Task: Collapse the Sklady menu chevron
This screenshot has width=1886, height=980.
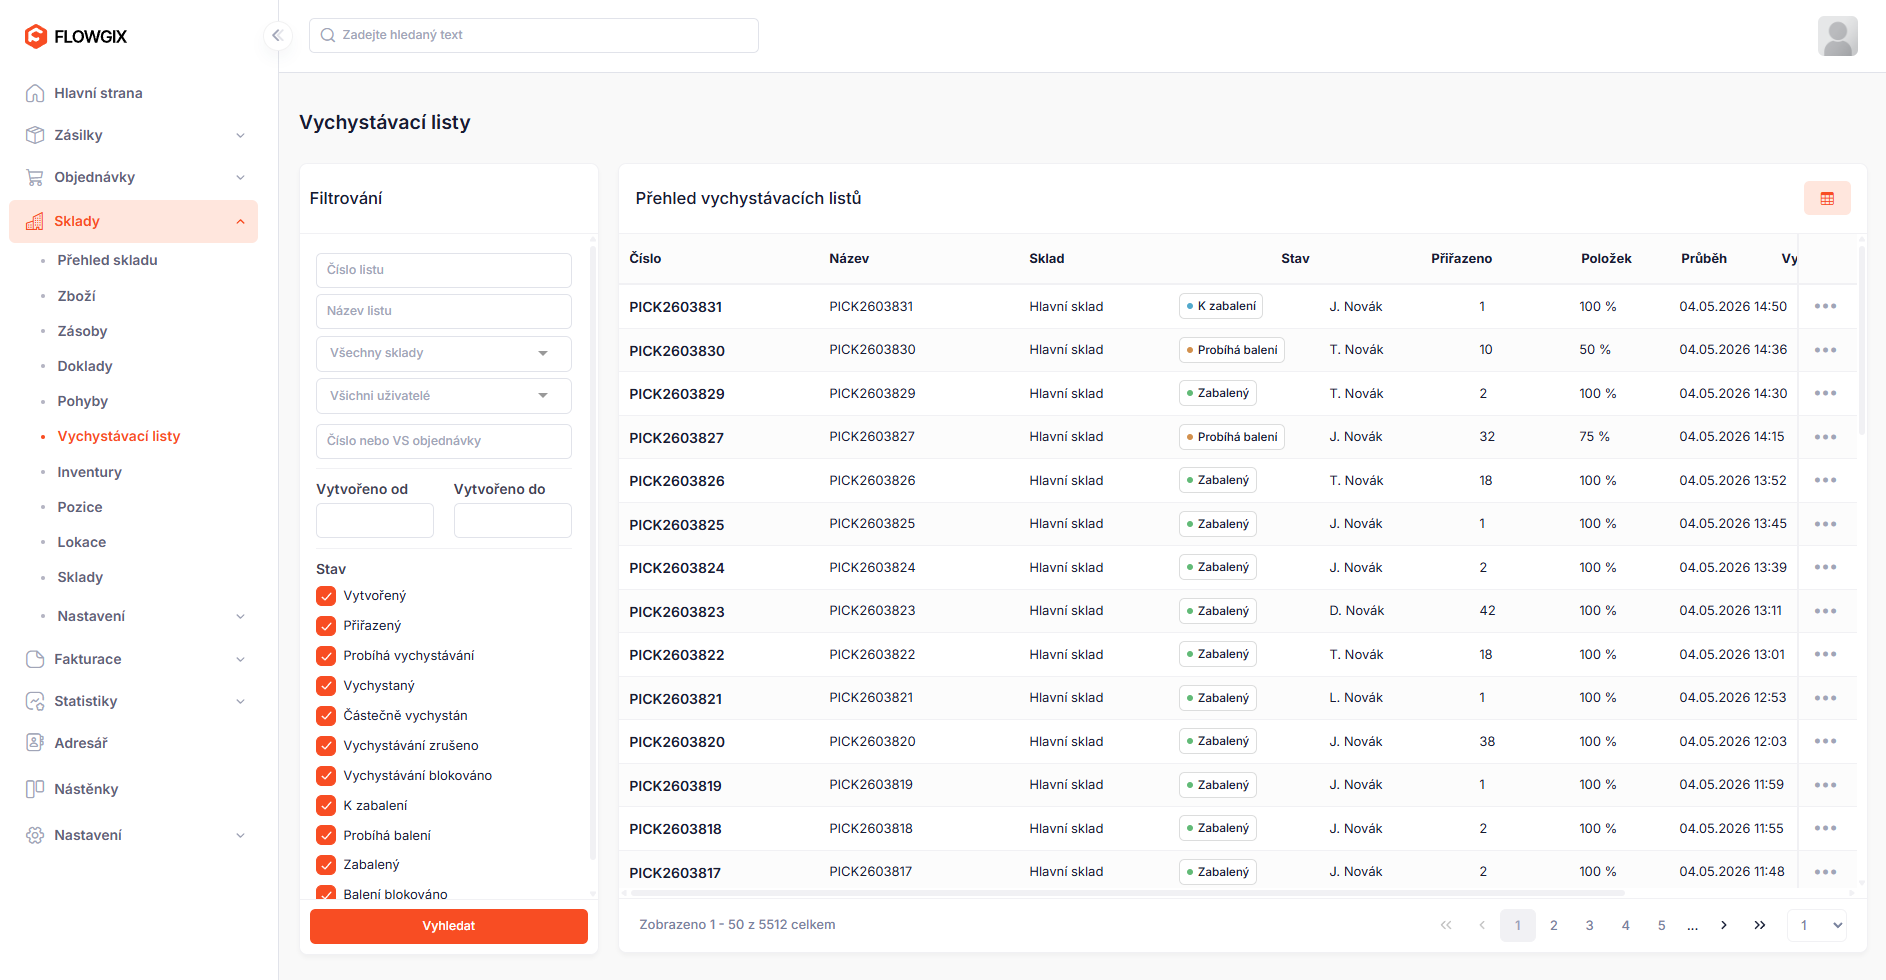Action: click(240, 221)
